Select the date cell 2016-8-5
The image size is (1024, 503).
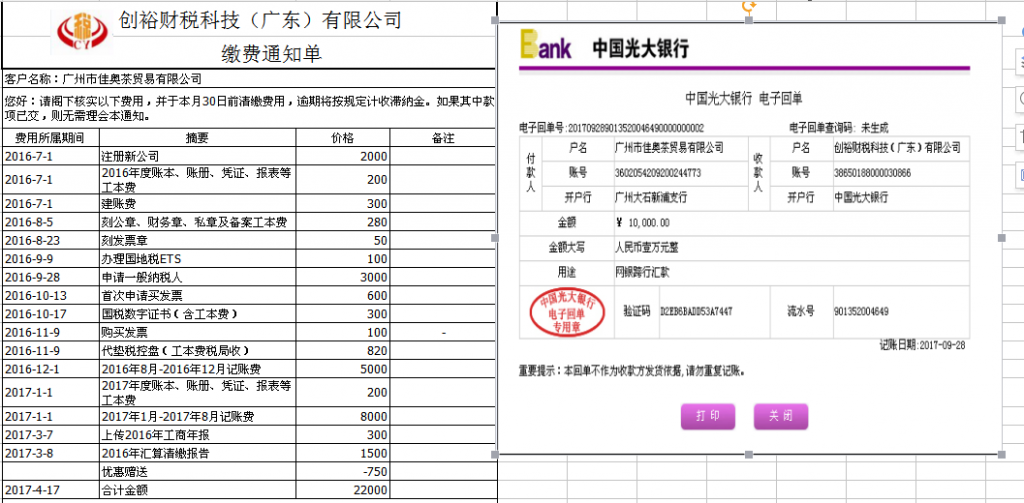pyautogui.click(x=50, y=222)
